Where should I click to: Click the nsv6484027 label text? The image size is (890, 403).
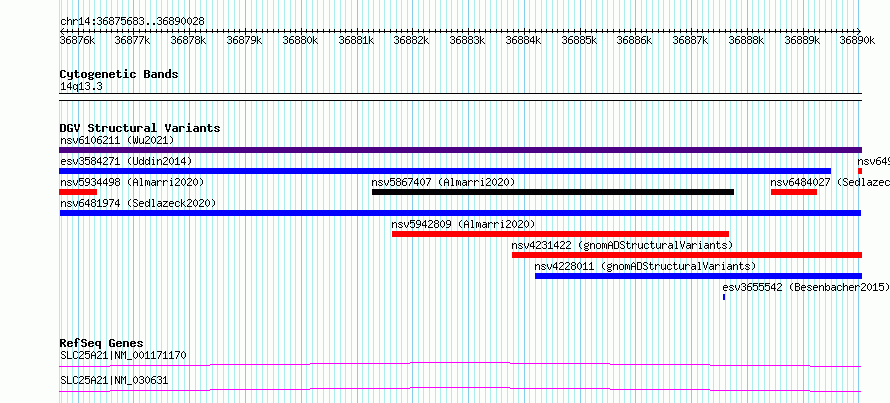(x=800, y=182)
